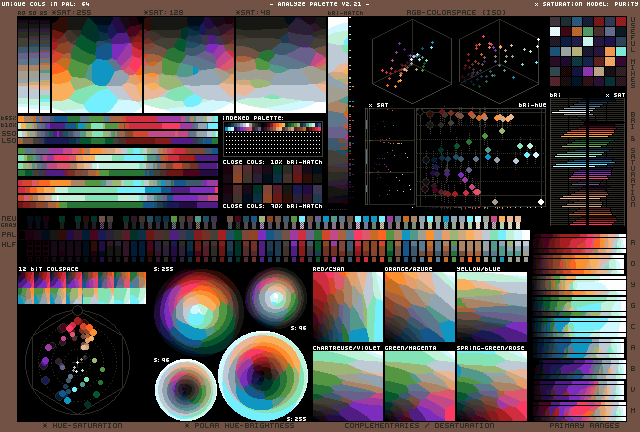Open the YELLOW/BLUE complementary map
640x432 pixels.
[492, 307]
